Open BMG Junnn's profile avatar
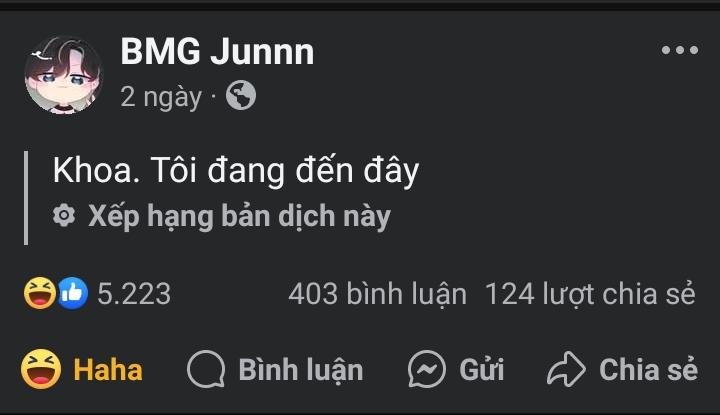 click(x=63, y=75)
